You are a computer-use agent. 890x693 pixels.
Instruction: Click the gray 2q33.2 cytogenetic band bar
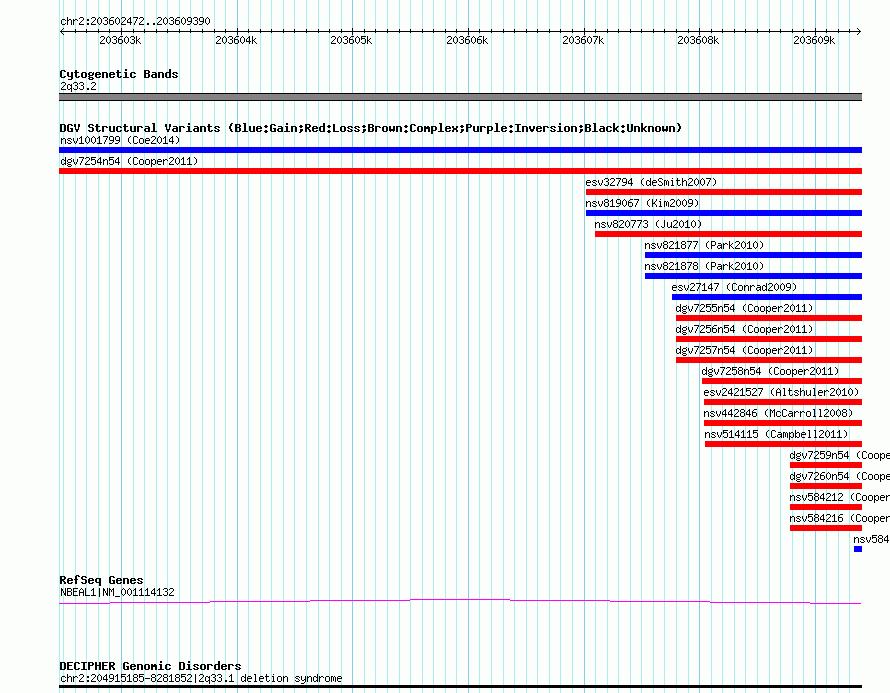point(460,97)
